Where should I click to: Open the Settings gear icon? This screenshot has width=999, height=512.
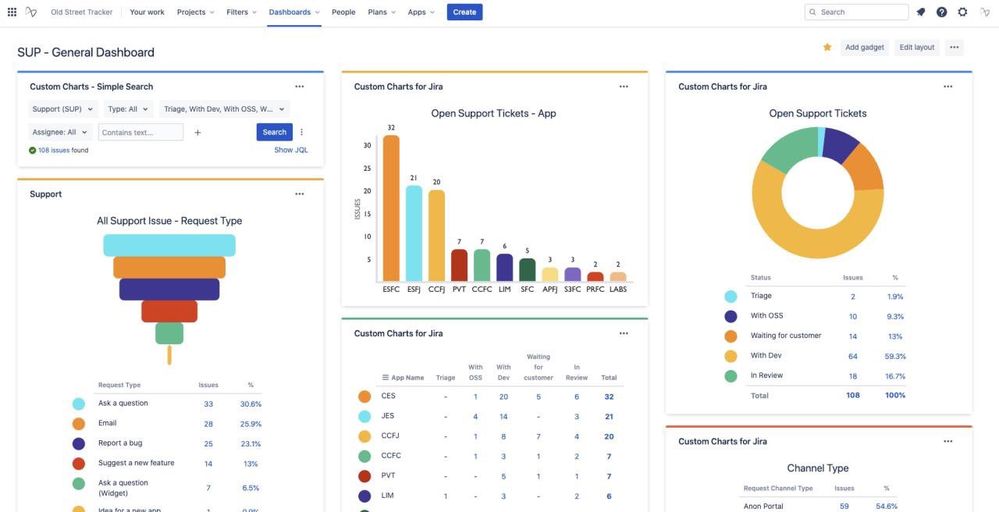pyautogui.click(x=963, y=12)
